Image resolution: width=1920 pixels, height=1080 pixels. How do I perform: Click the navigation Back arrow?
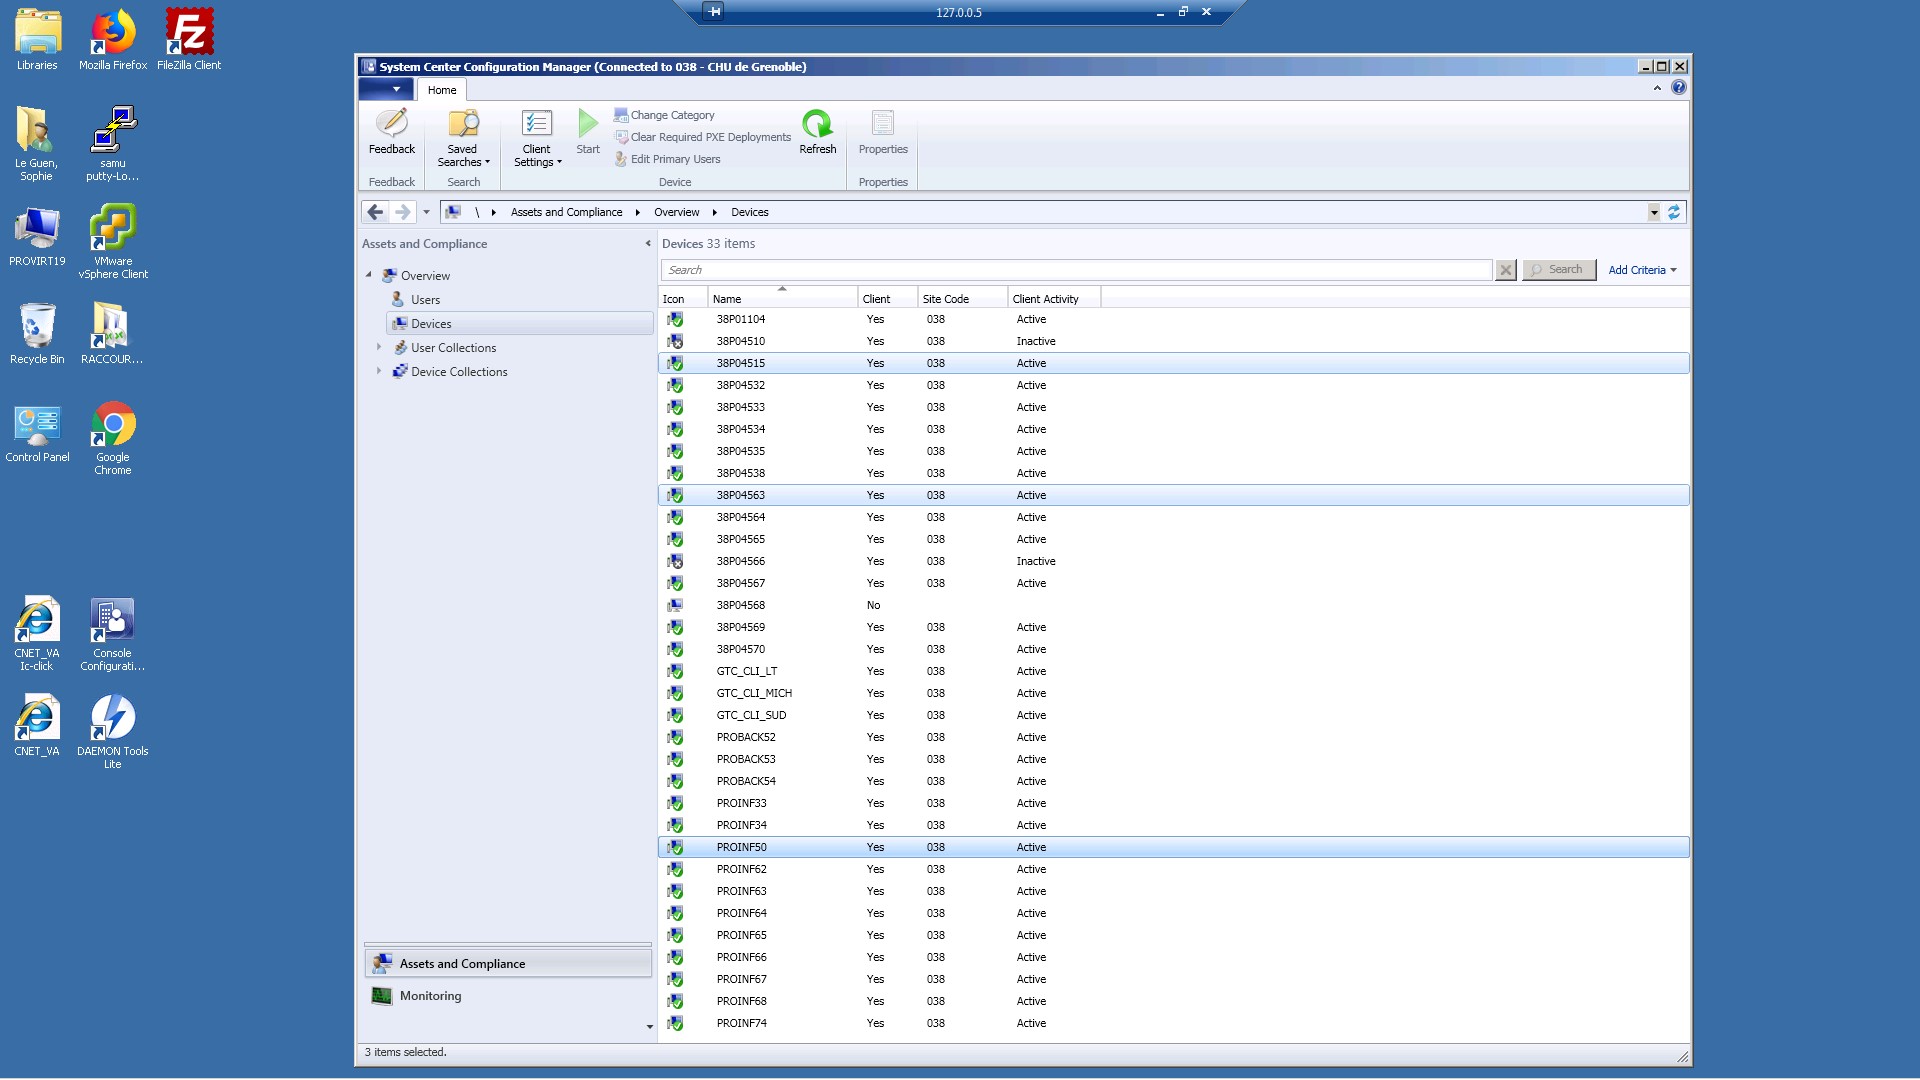(x=375, y=212)
